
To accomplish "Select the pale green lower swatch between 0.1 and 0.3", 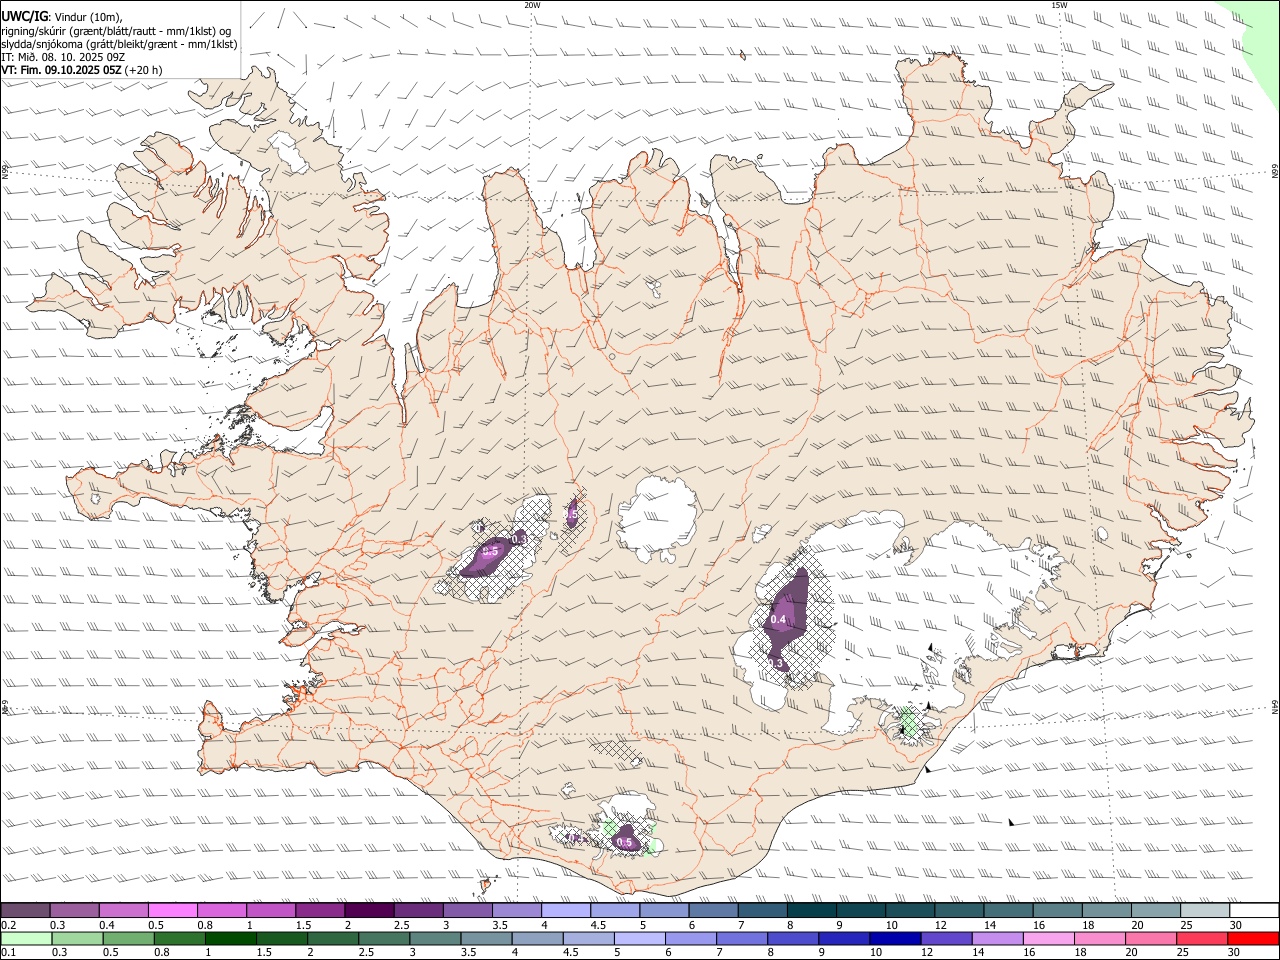I will (26, 938).
